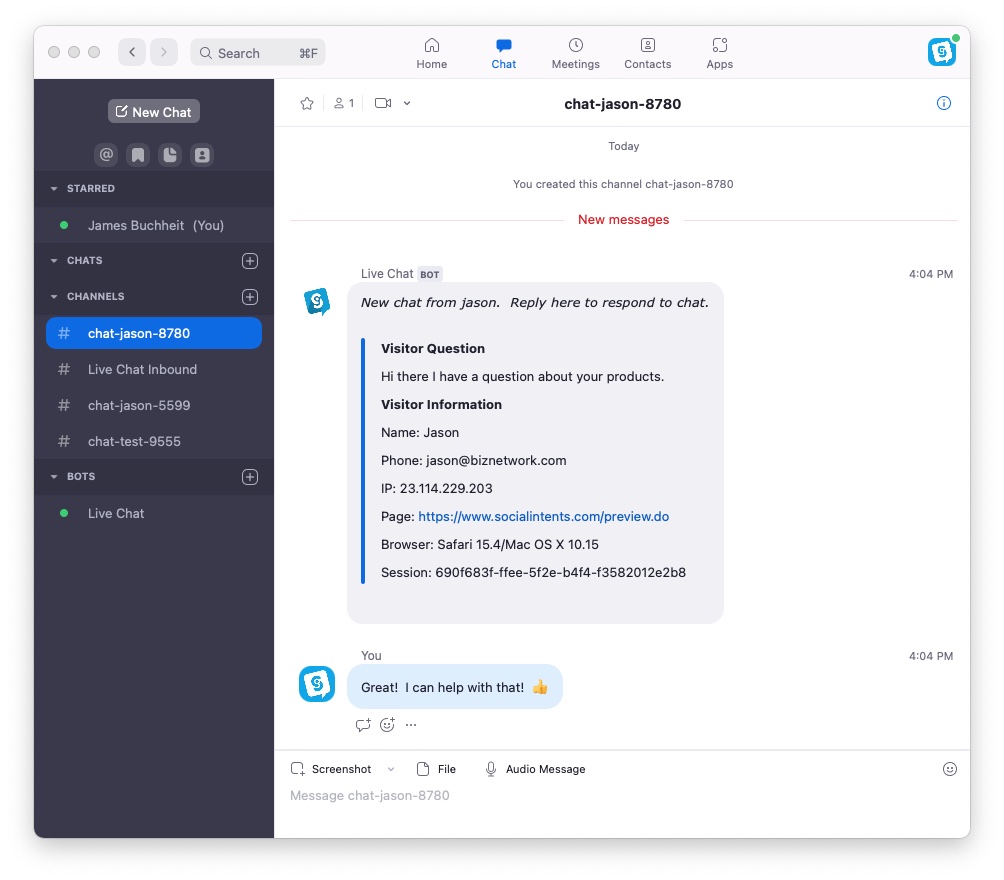
Task: Open the Screenshot dropdown arrow
Action: point(391,769)
